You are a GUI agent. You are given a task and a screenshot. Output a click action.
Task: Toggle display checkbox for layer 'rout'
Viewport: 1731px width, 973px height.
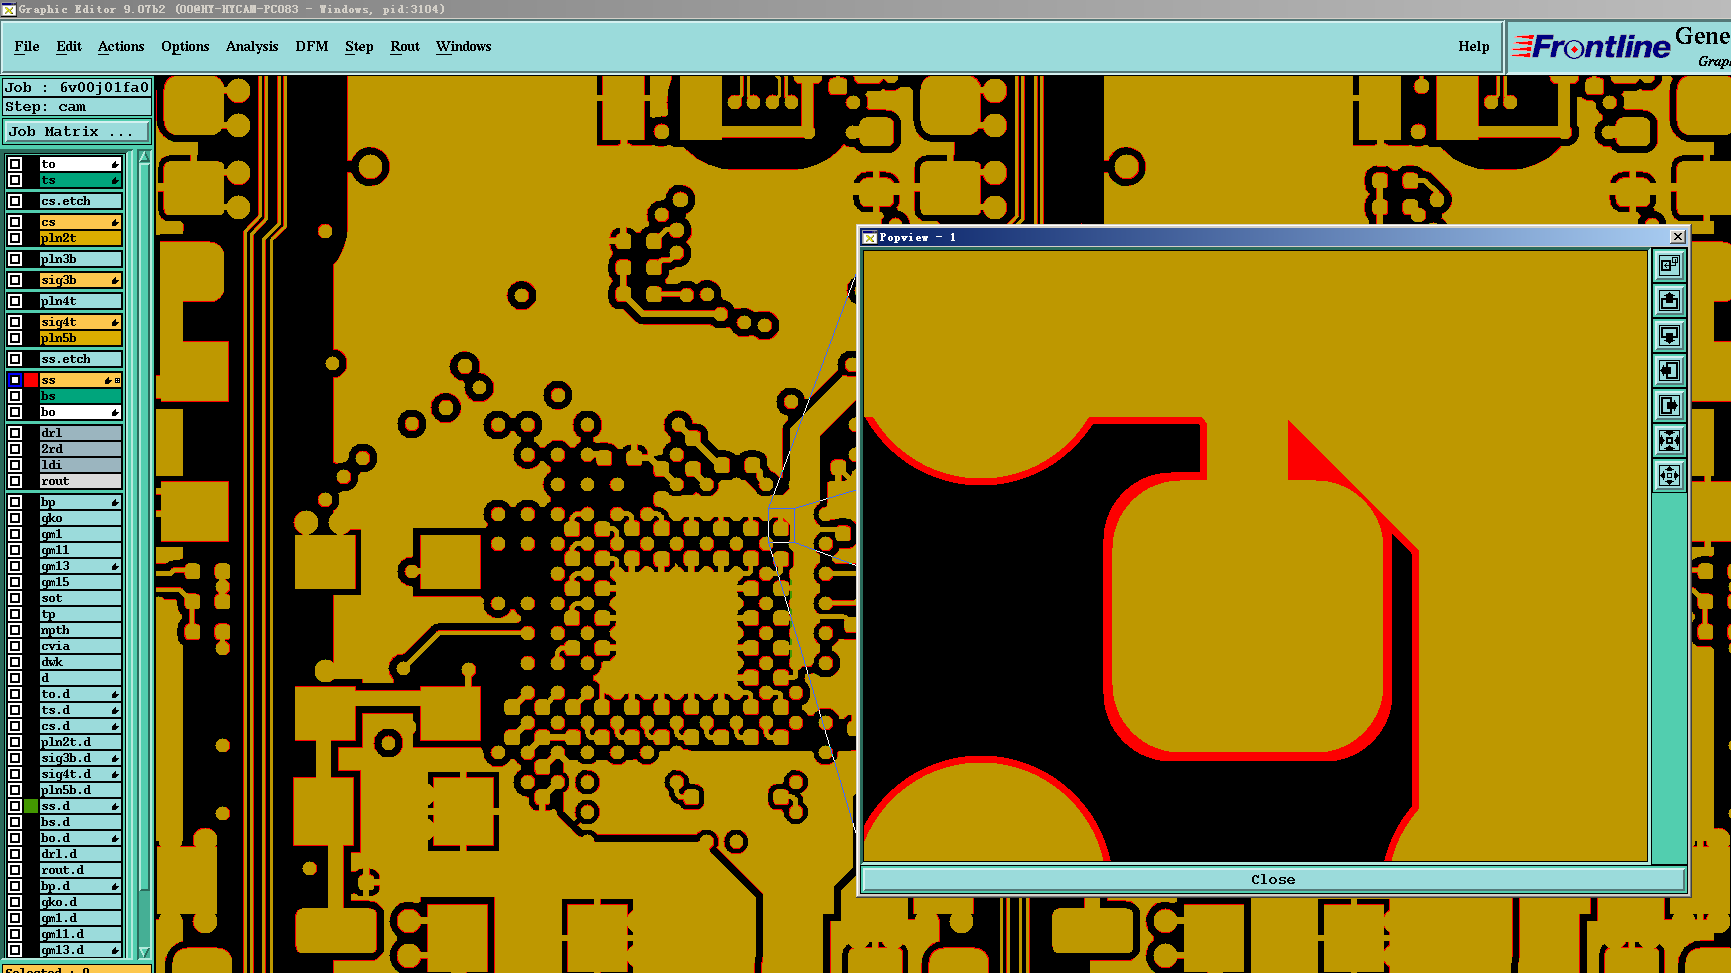click(x=15, y=481)
